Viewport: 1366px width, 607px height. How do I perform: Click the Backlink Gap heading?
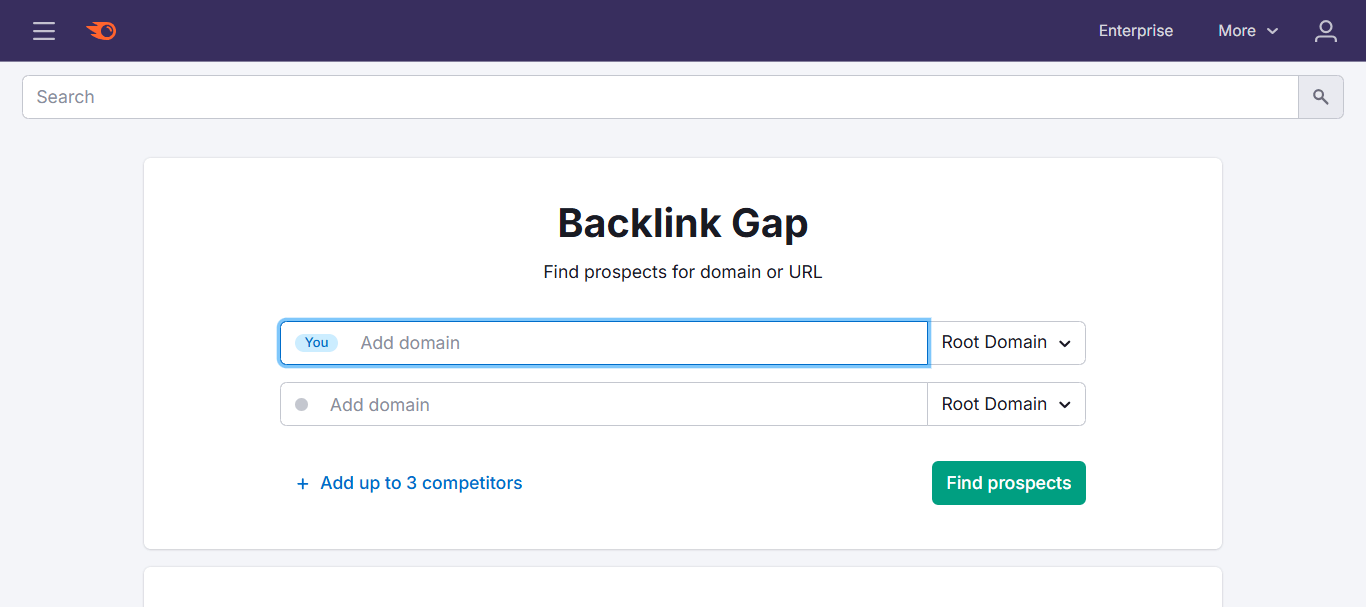click(x=683, y=223)
